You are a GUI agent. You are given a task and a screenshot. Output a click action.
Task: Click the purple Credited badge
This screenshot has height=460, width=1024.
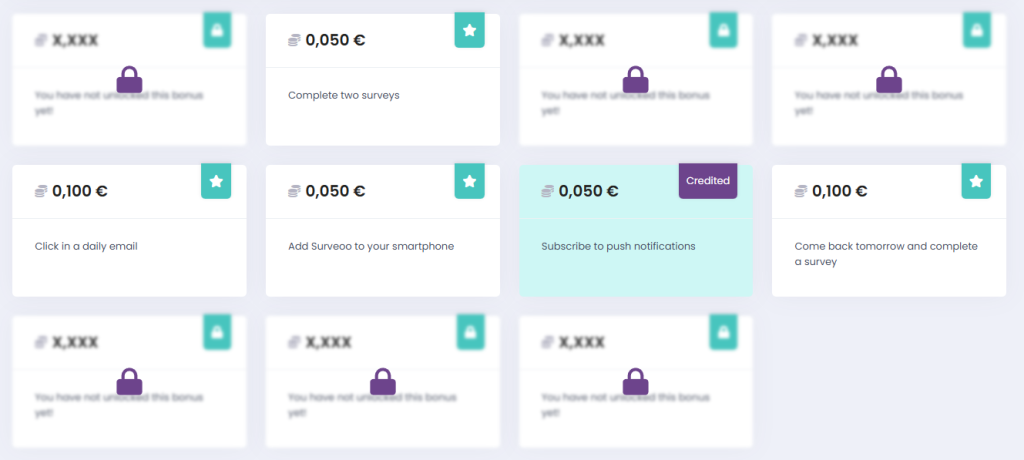pyautogui.click(x=708, y=181)
